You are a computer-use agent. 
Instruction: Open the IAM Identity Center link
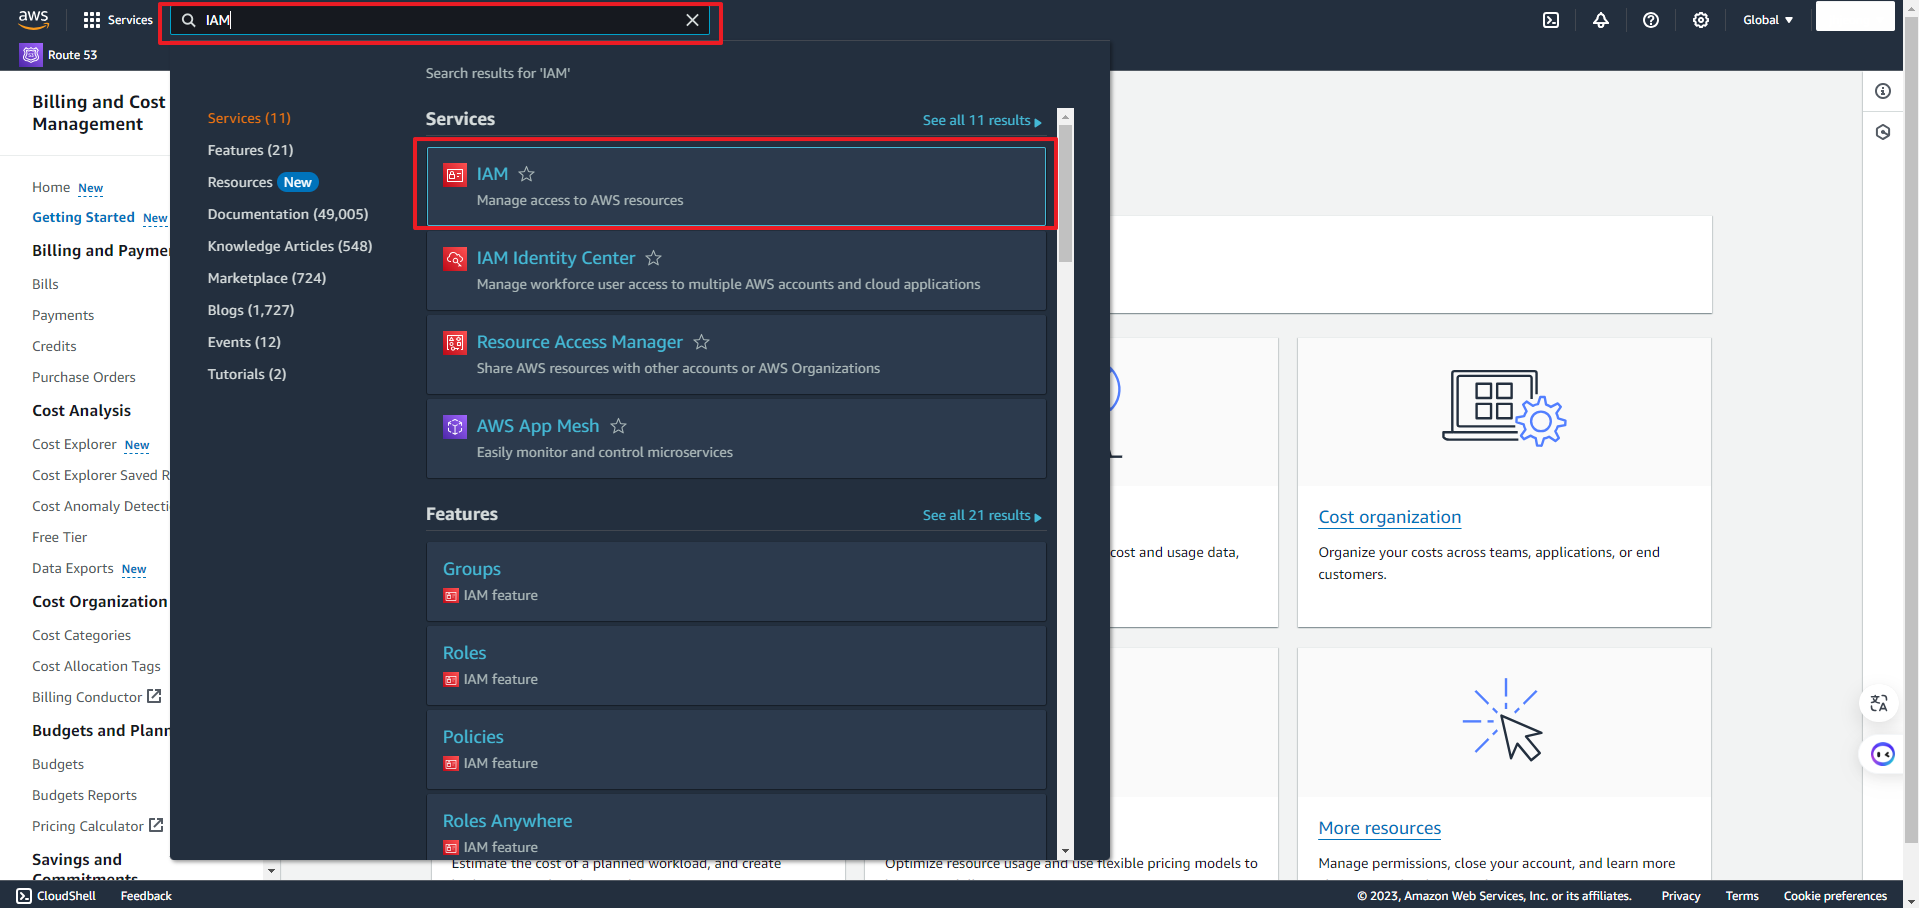click(x=556, y=258)
